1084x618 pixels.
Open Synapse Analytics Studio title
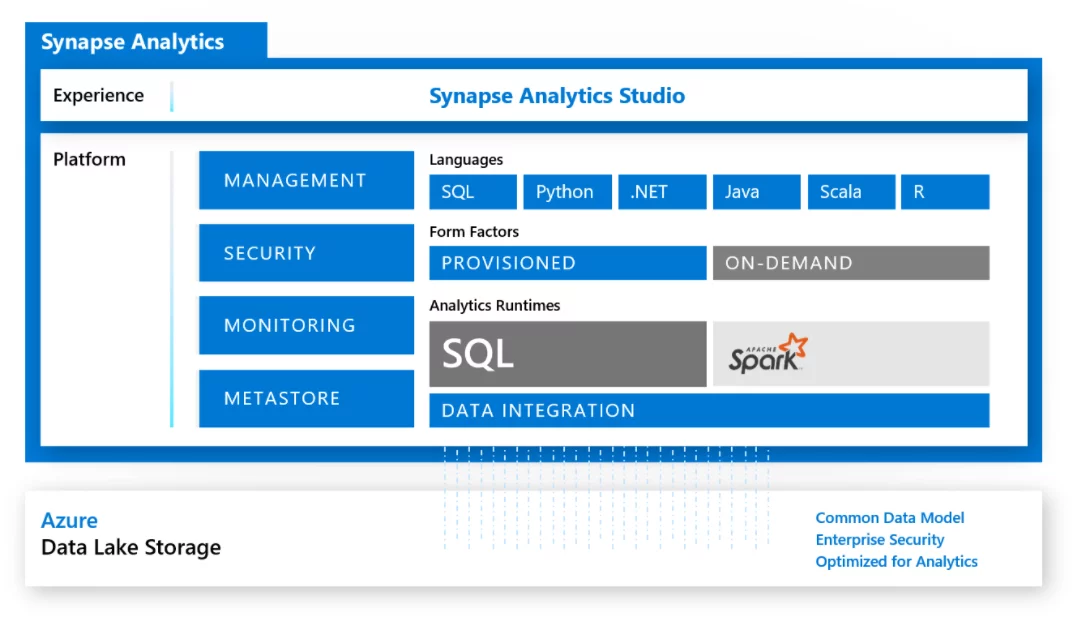557,95
